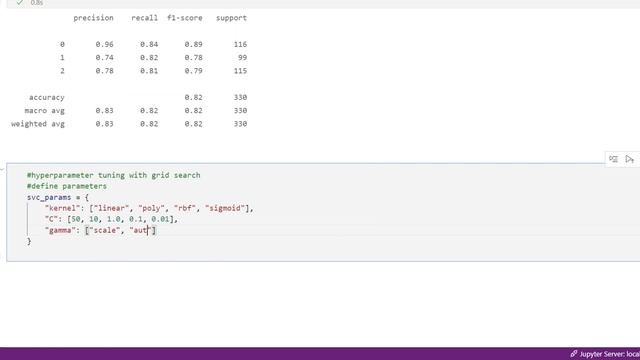Viewport: 640px width, 360px height.
Task: Click the "linear" string in kernel list
Action: click(111, 208)
